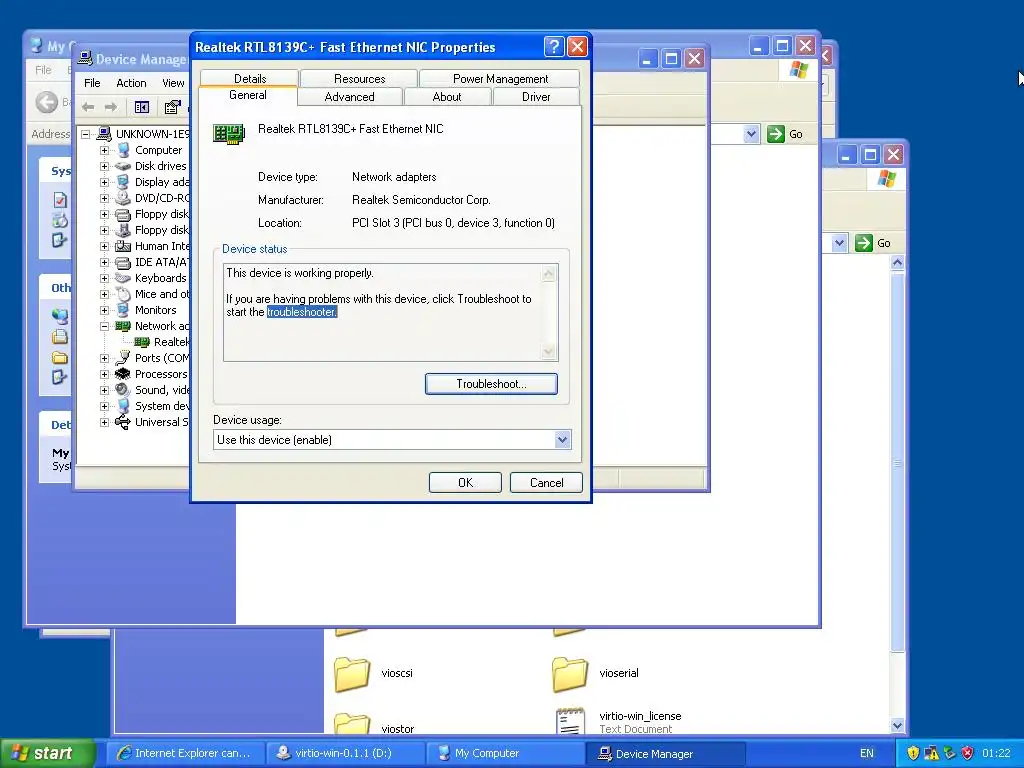Click the Troubleshoot... button
Image resolution: width=1024 pixels, height=768 pixels.
pos(491,384)
